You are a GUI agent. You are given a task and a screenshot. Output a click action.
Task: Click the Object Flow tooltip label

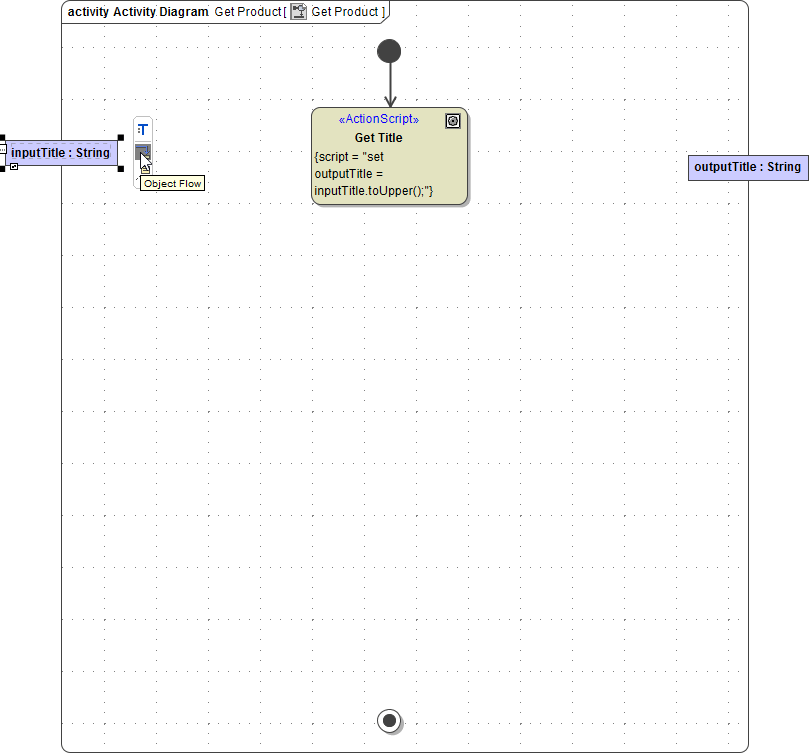coord(170,183)
